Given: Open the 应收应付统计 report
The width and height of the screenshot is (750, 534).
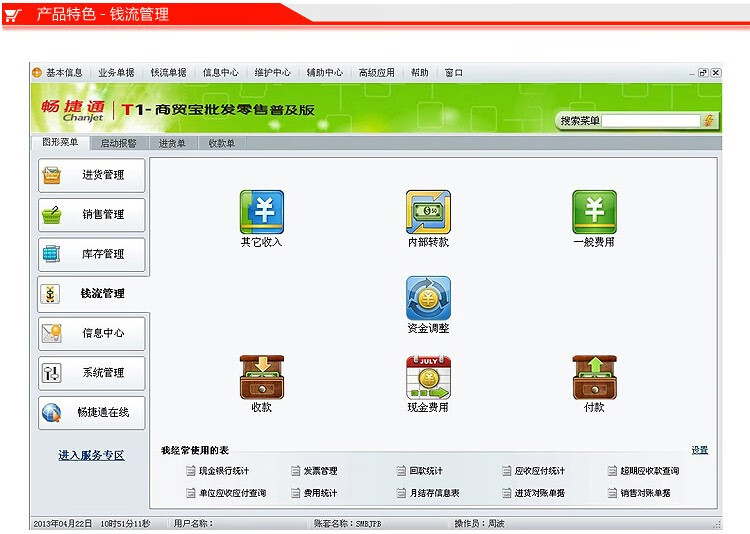Looking at the screenshot, I should [x=534, y=471].
